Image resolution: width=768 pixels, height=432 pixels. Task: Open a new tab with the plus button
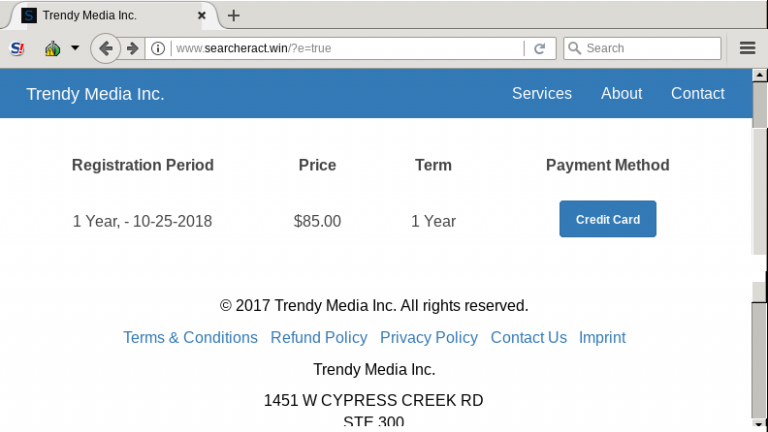coord(234,16)
